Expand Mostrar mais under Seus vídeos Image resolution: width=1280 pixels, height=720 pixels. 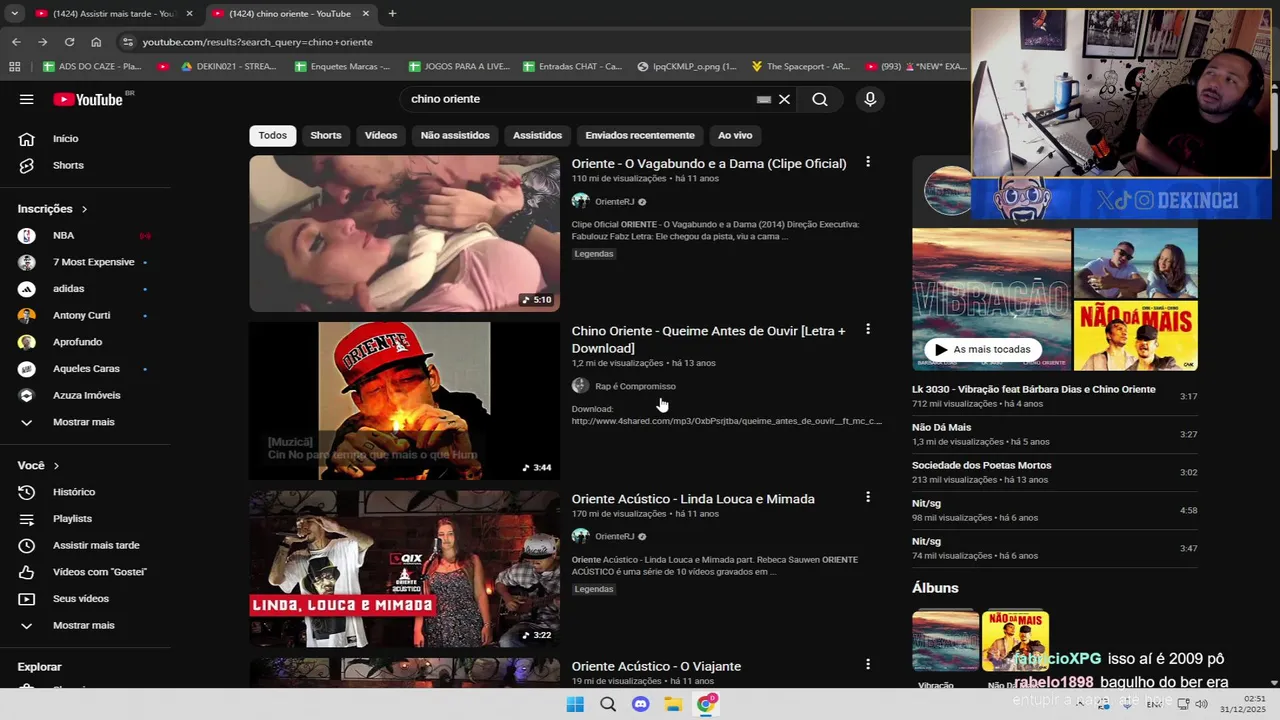pyautogui.click(x=85, y=625)
